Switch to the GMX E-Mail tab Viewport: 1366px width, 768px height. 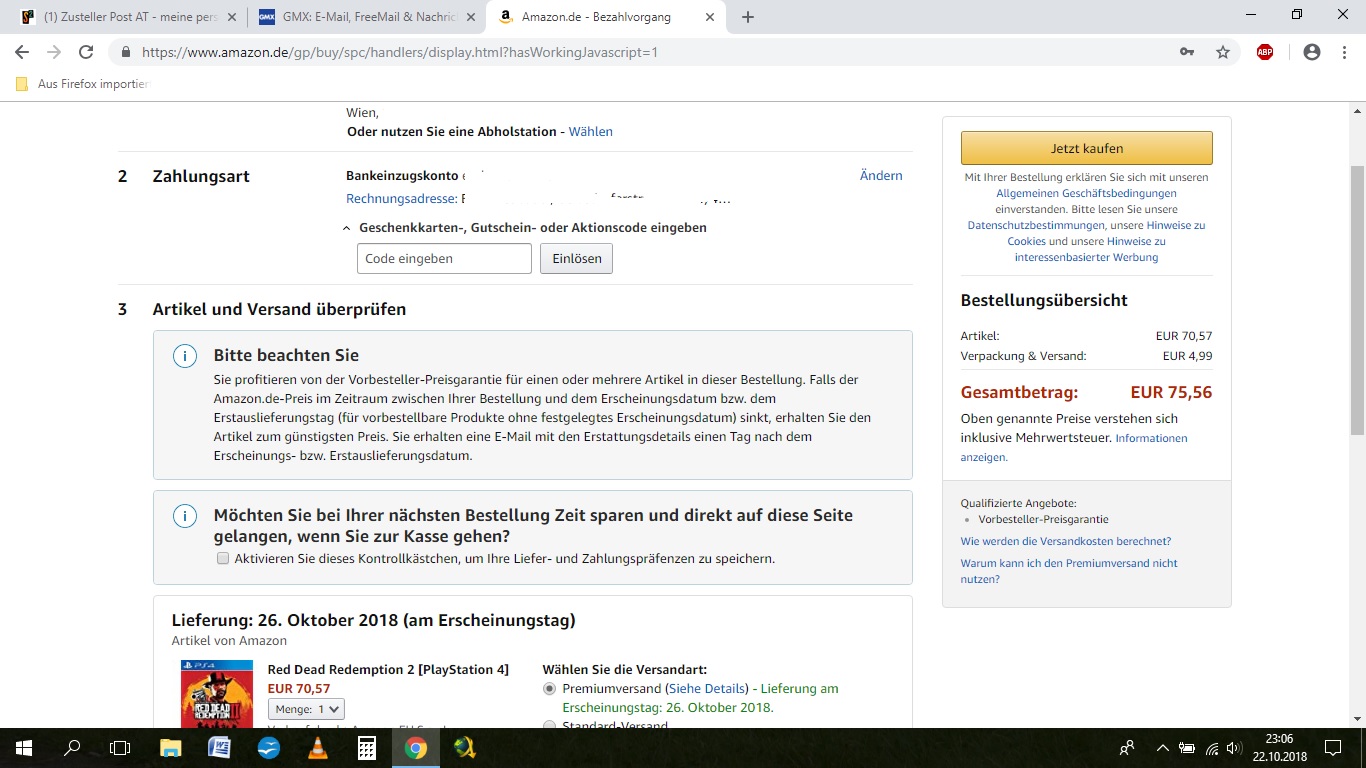coord(367,17)
